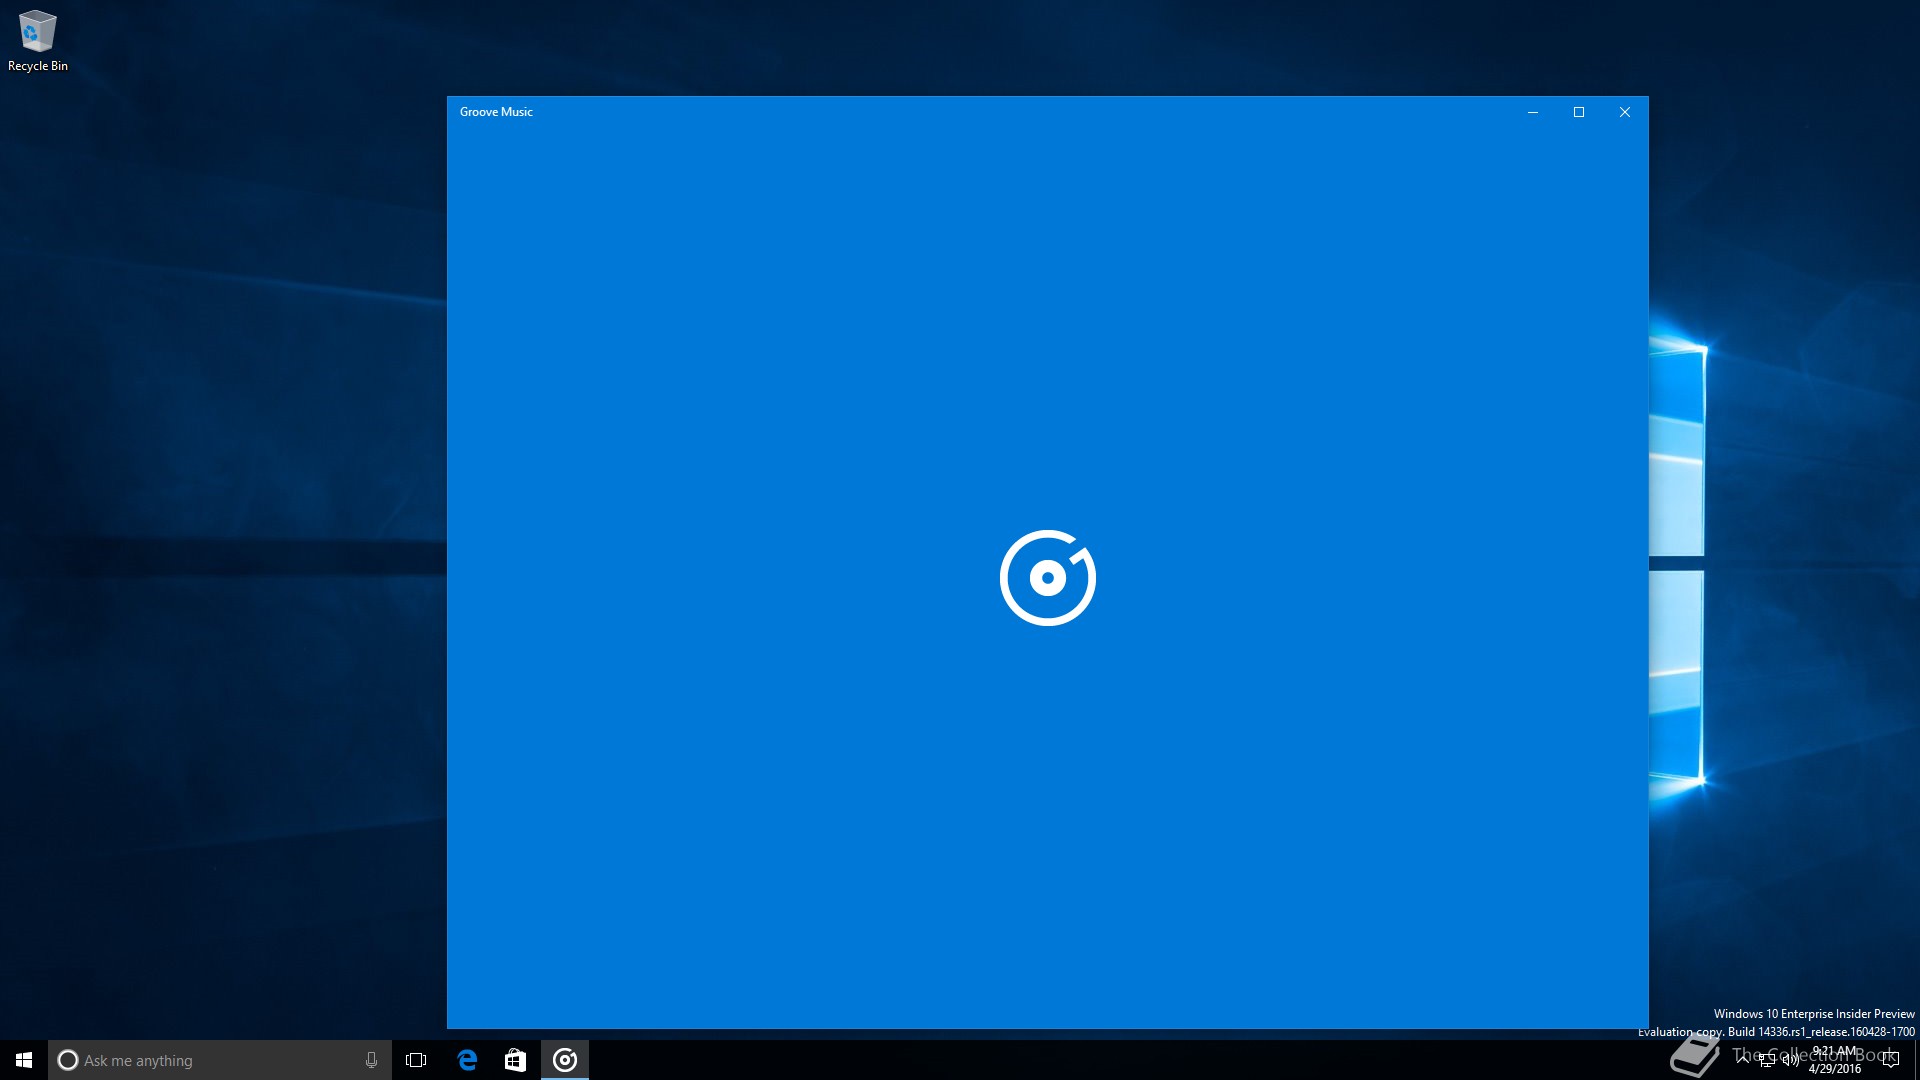Minimize the Groove Music window
The width and height of the screenshot is (1920, 1080).
(x=1532, y=112)
